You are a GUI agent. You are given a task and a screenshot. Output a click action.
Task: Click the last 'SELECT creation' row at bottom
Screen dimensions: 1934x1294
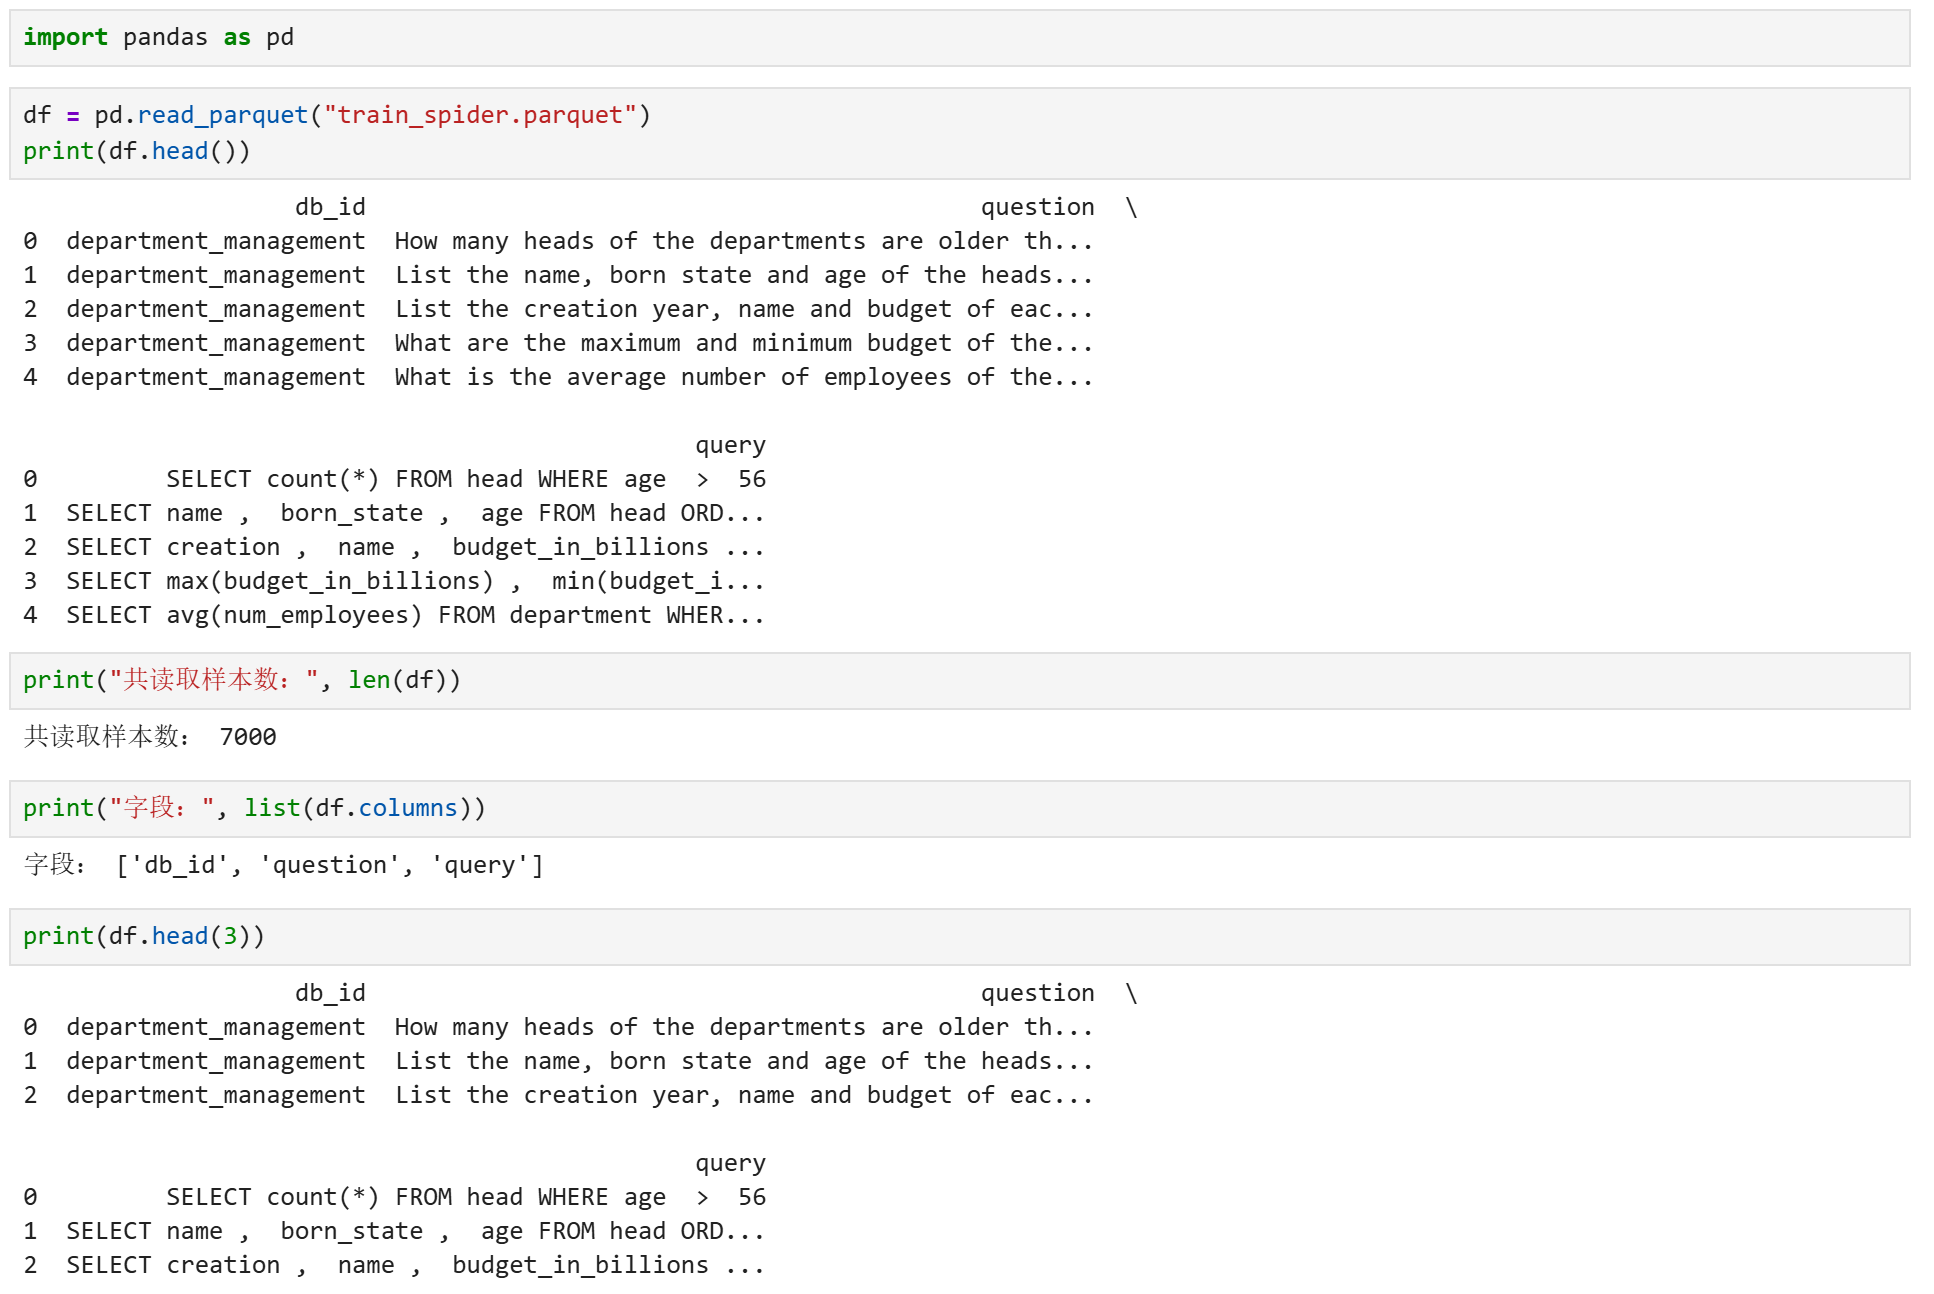tap(414, 1266)
